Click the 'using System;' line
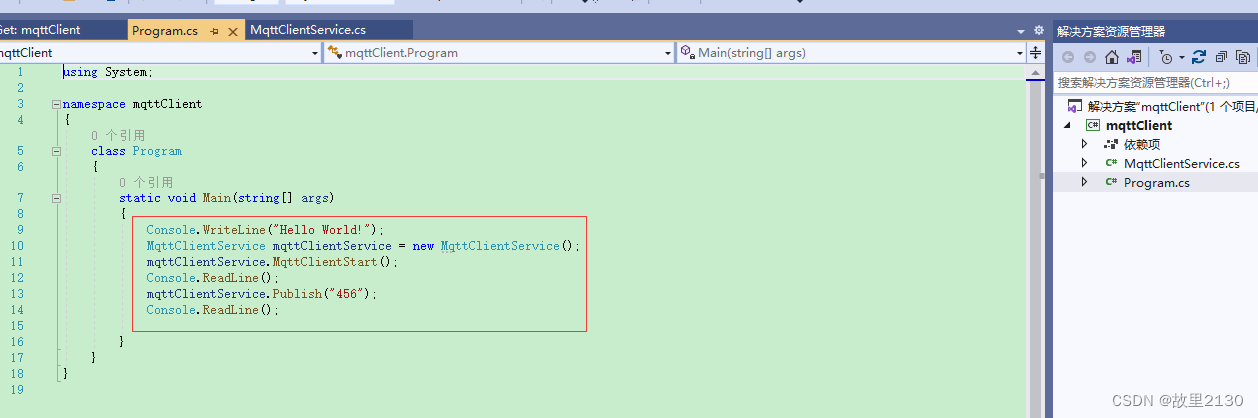The width and height of the screenshot is (1258, 418). tap(108, 72)
